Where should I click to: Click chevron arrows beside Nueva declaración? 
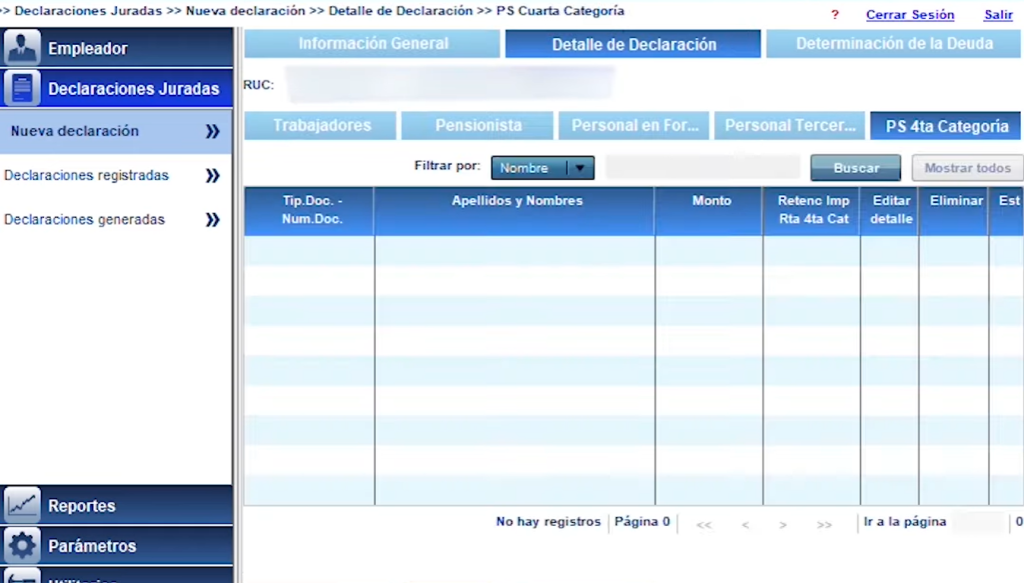(212, 131)
